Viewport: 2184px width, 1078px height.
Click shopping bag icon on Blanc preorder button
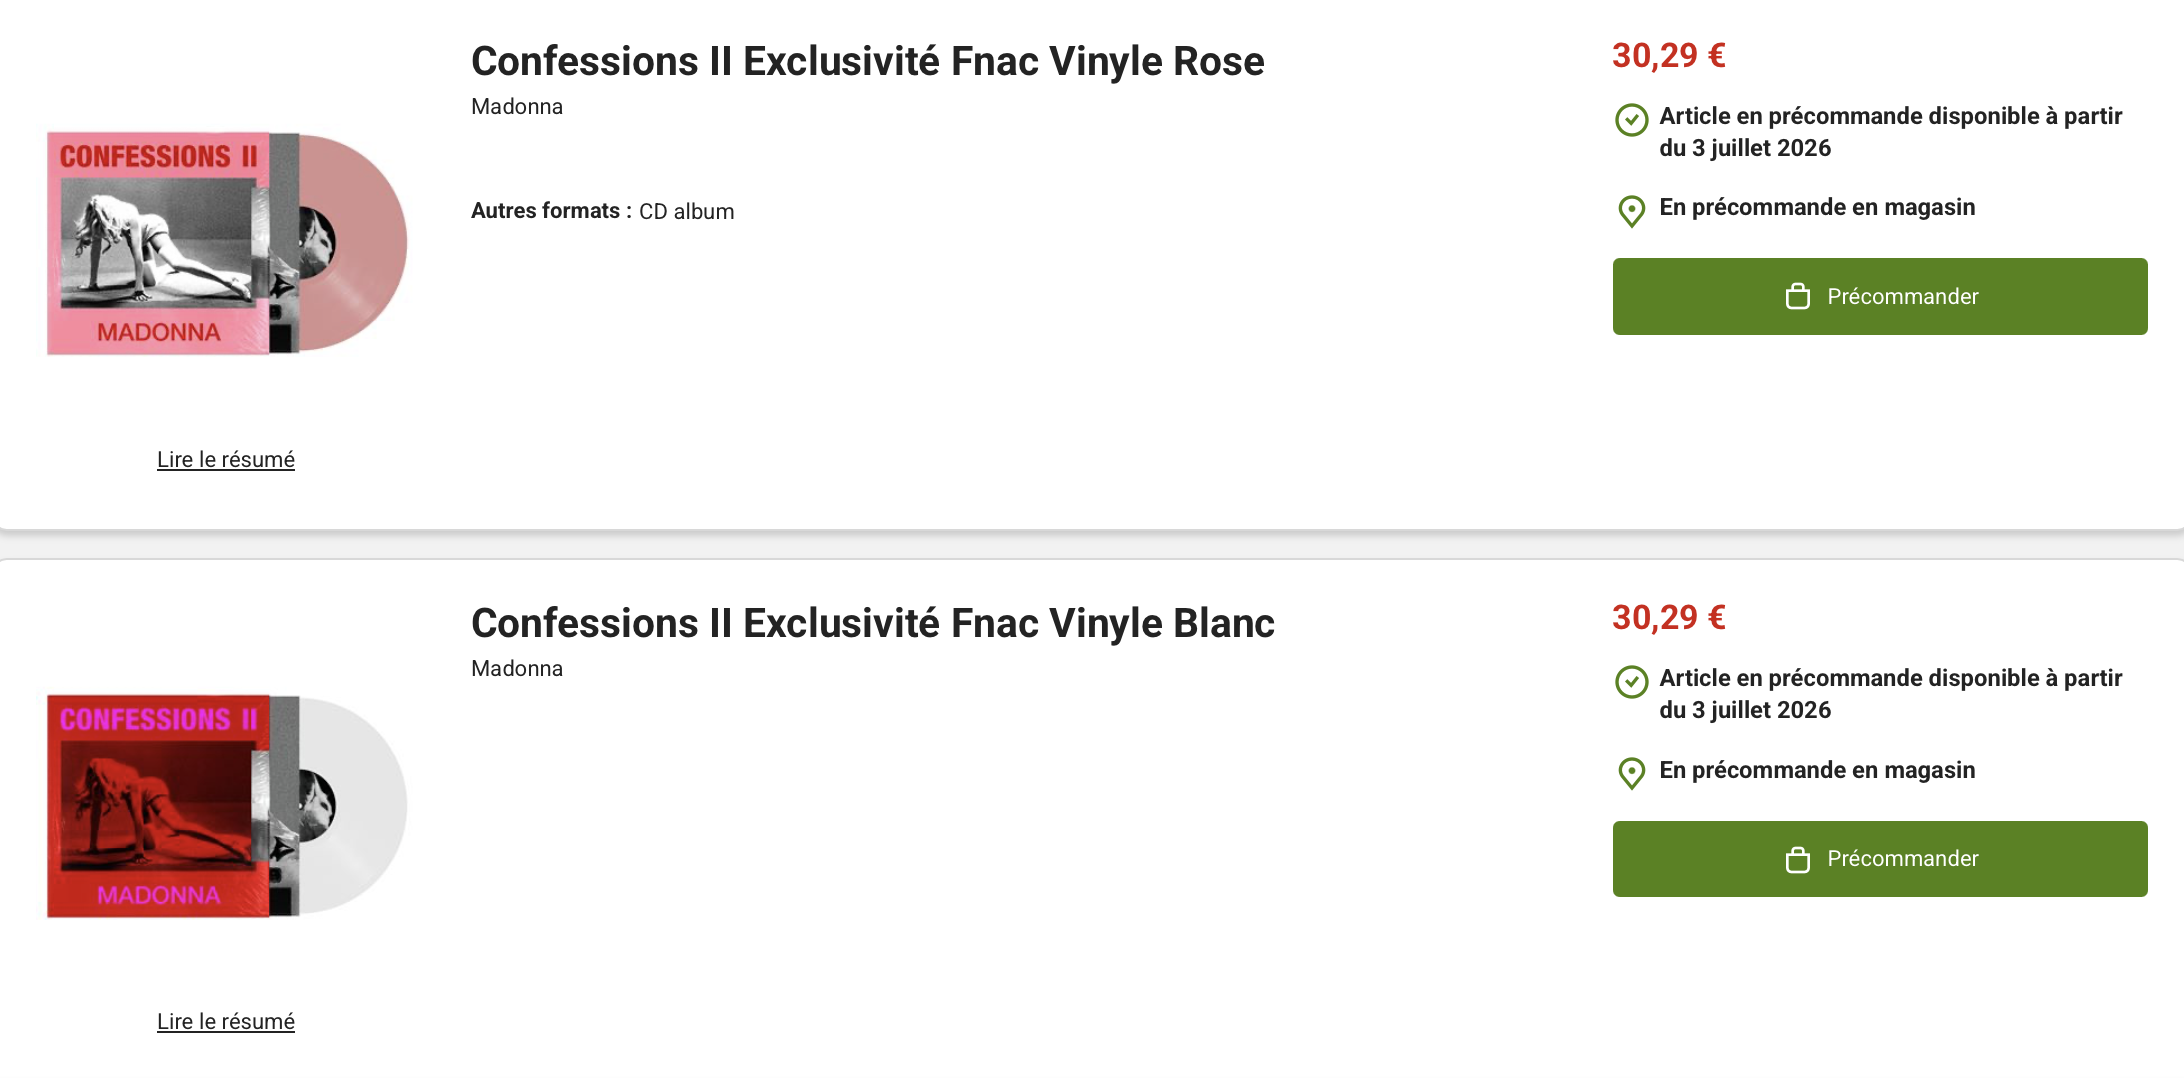point(1797,860)
